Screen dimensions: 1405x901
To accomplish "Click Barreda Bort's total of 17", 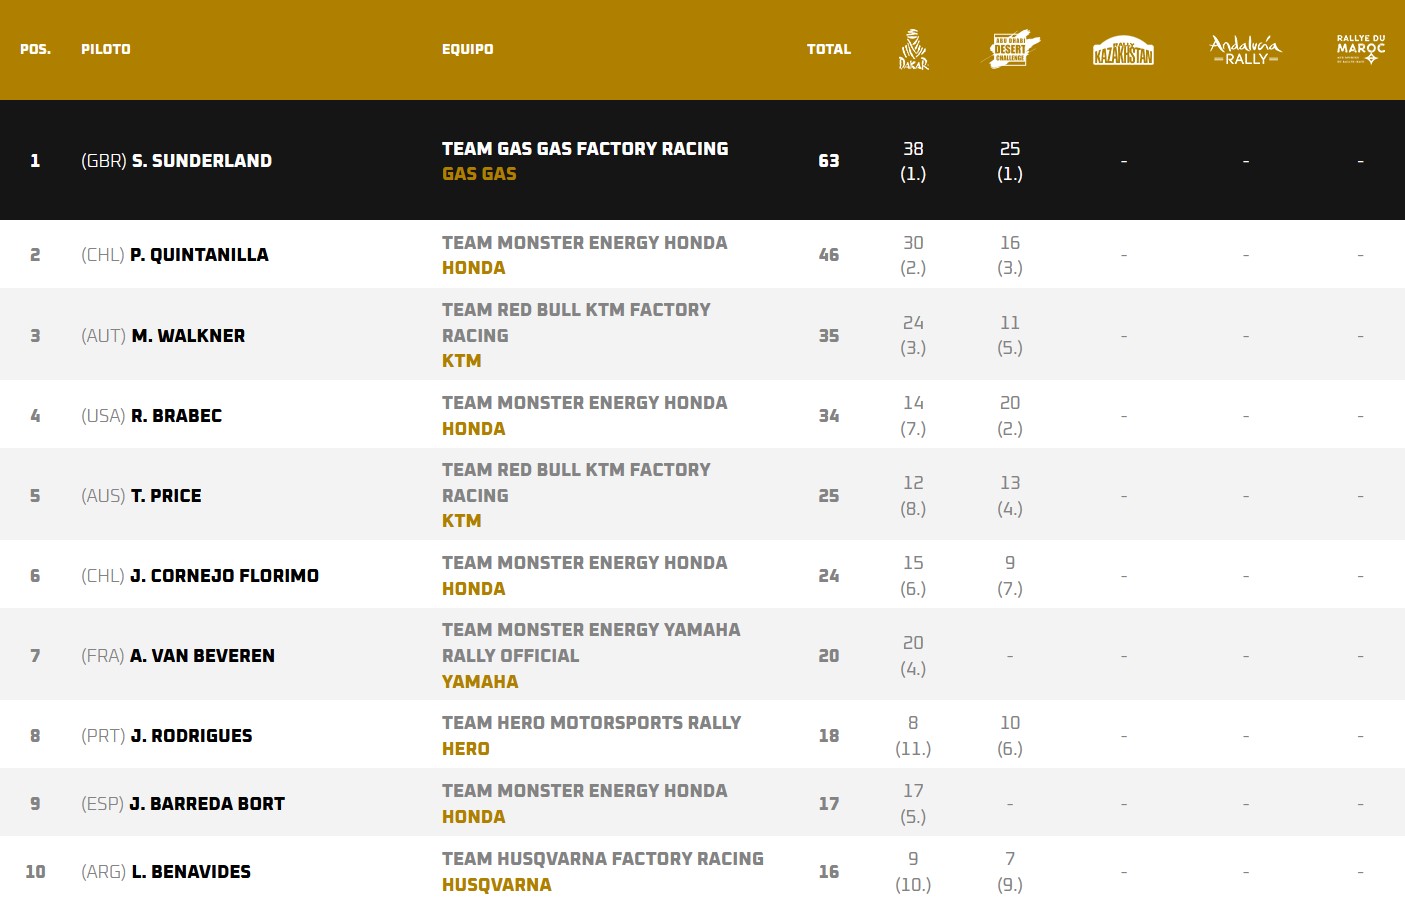I will tap(829, 803).
